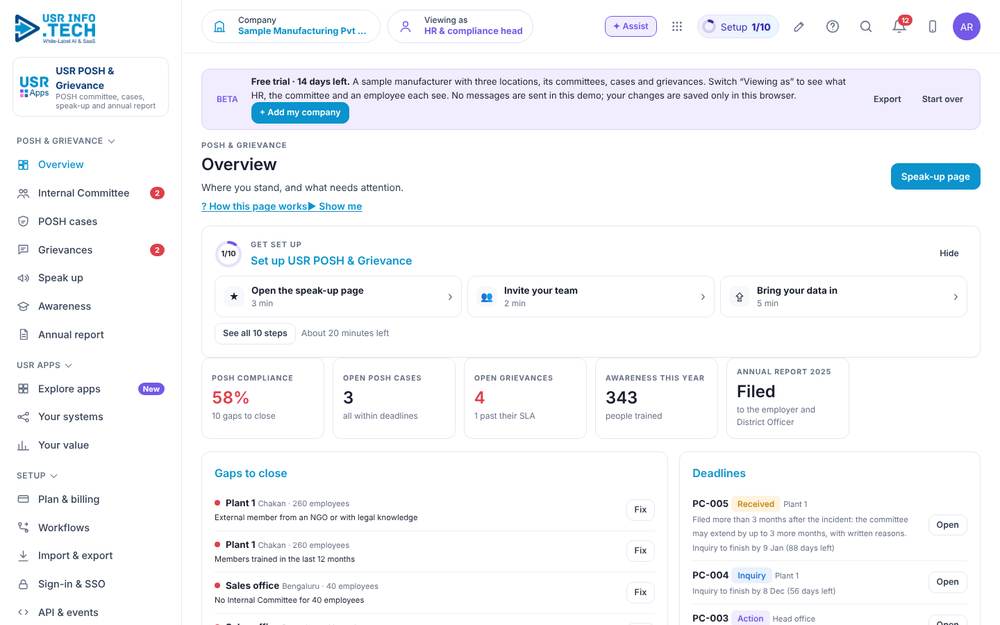The image size is (1000, 625).
Task: Click the Assist button
Action: click(x=631, y=26)
